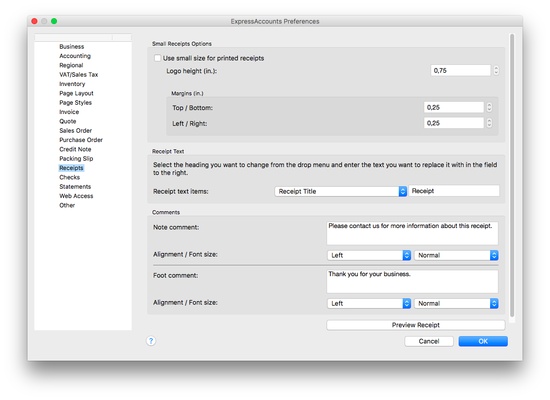Select the Accounting preferences section
This screenshot has width=550, height=400.
[x=75, y=56]
